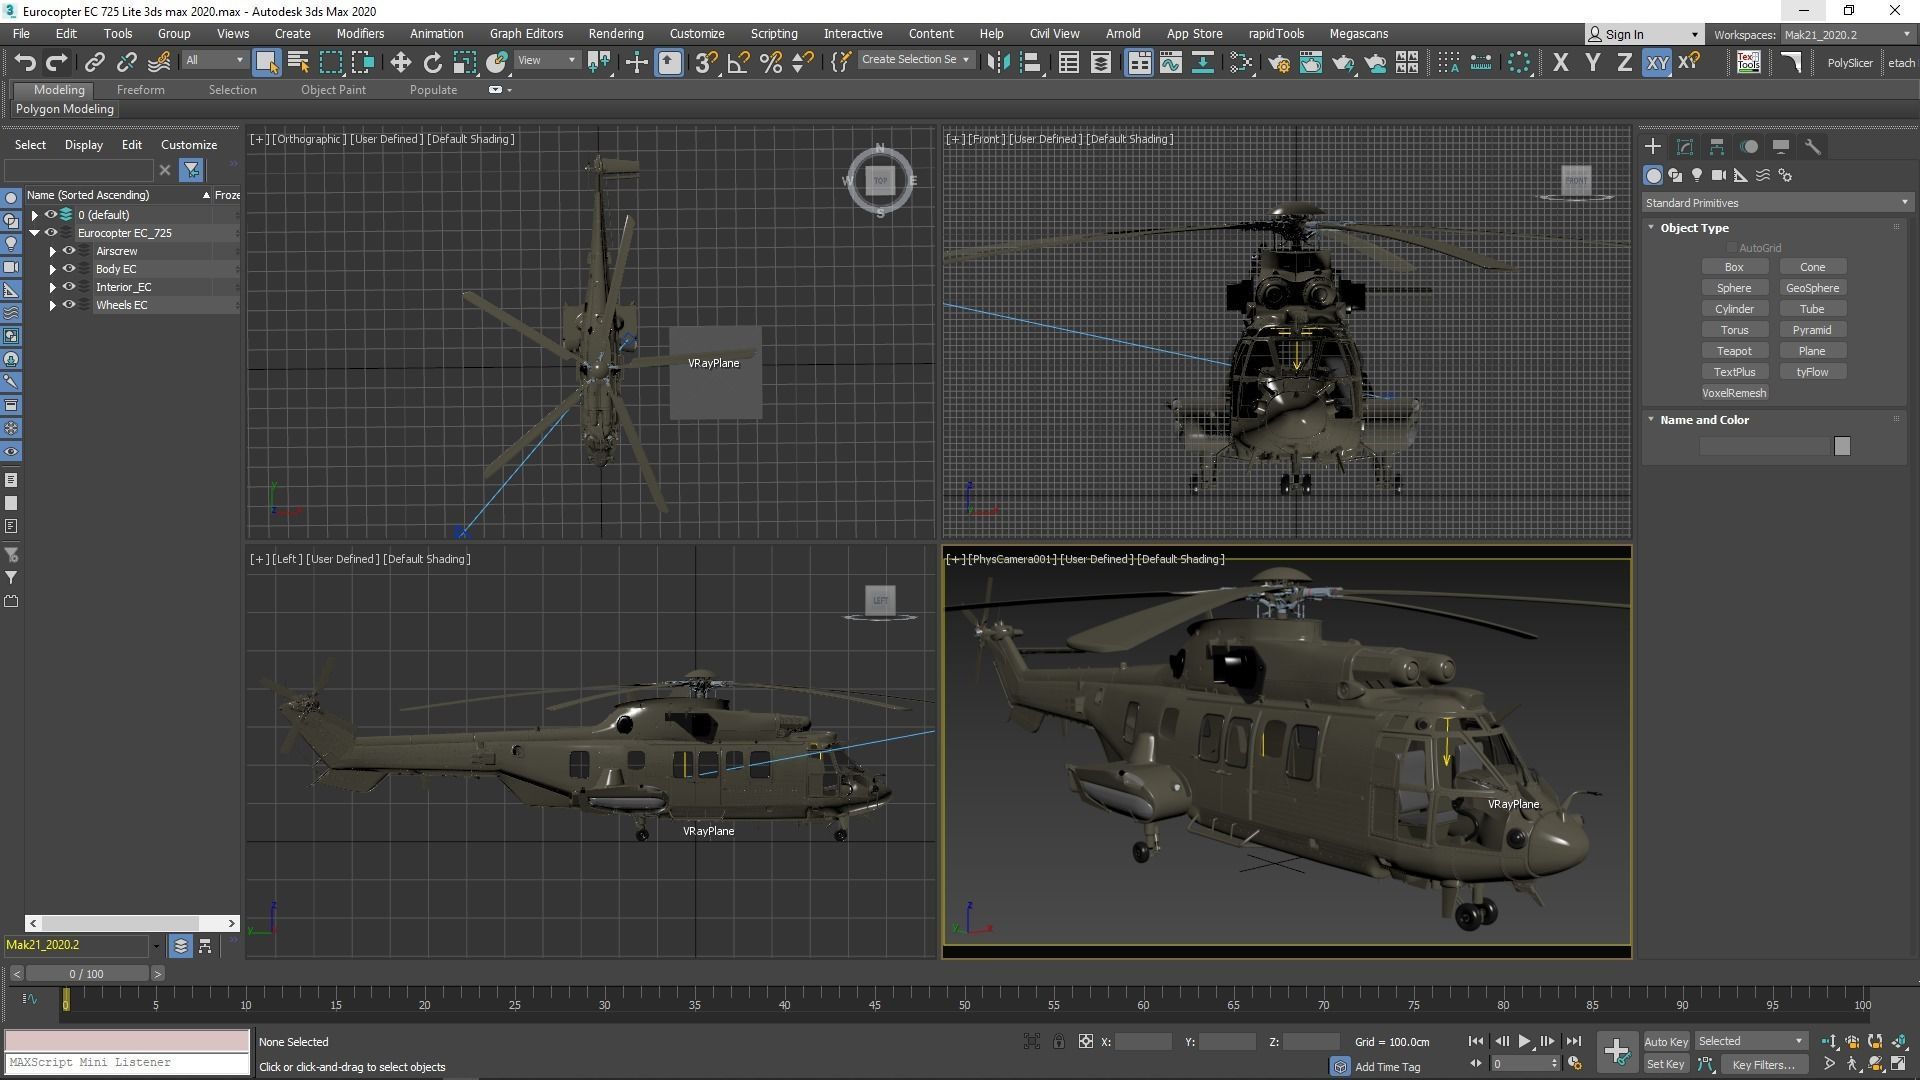Open the Megascans menu
This screenshot has height=1080, width=1920.
point(1358,33)
